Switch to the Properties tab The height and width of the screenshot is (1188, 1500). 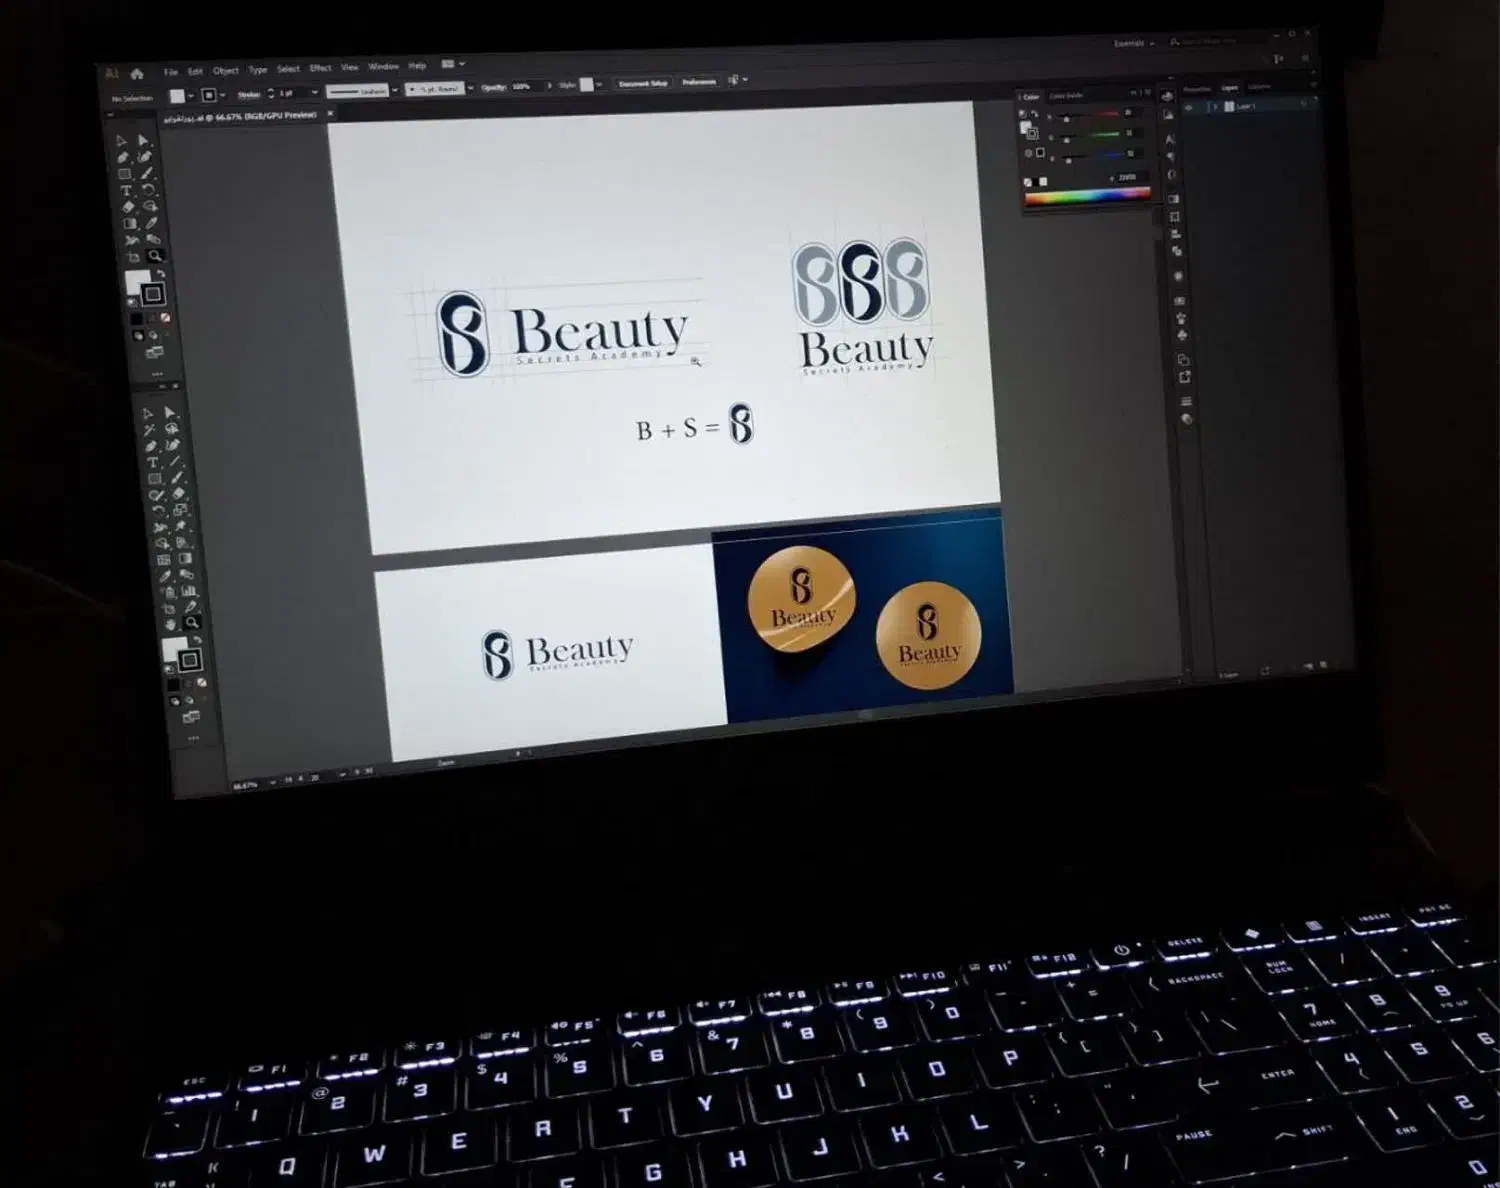1196,90
